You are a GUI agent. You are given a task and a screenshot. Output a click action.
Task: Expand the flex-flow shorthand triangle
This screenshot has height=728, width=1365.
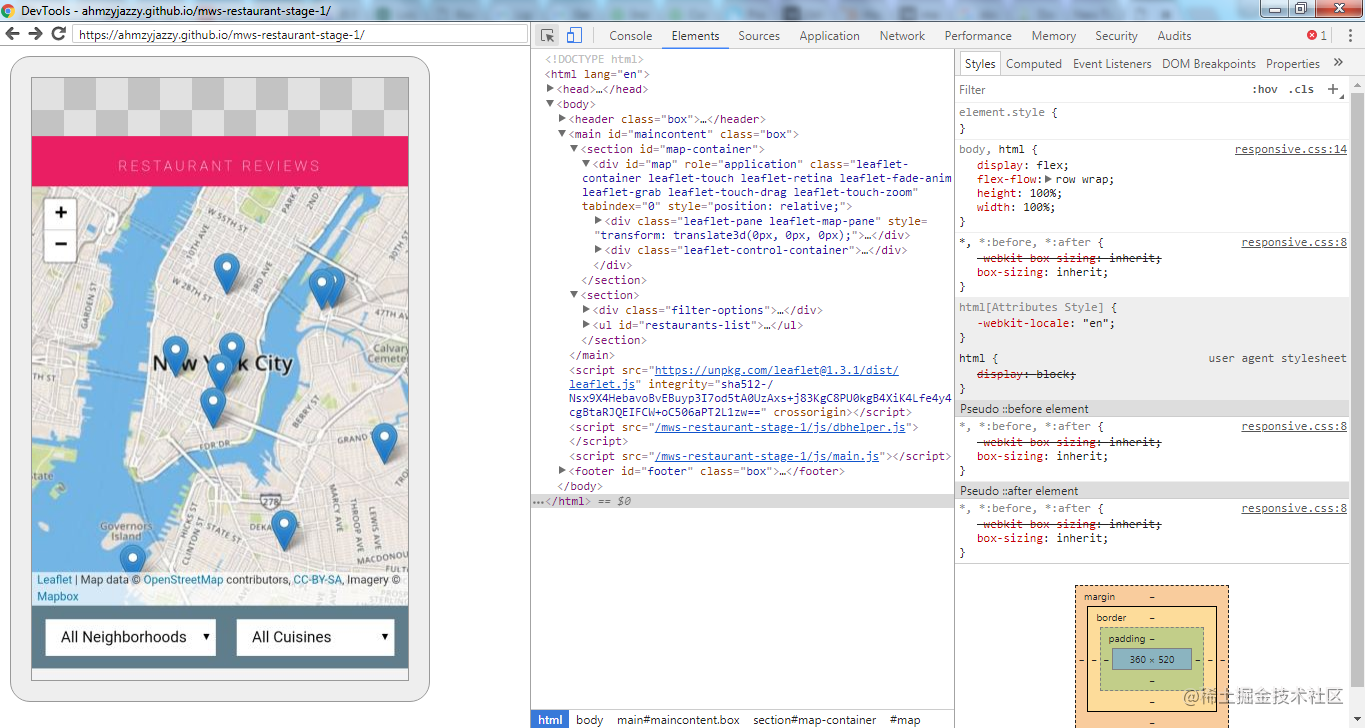click(x=1049, y=180)
